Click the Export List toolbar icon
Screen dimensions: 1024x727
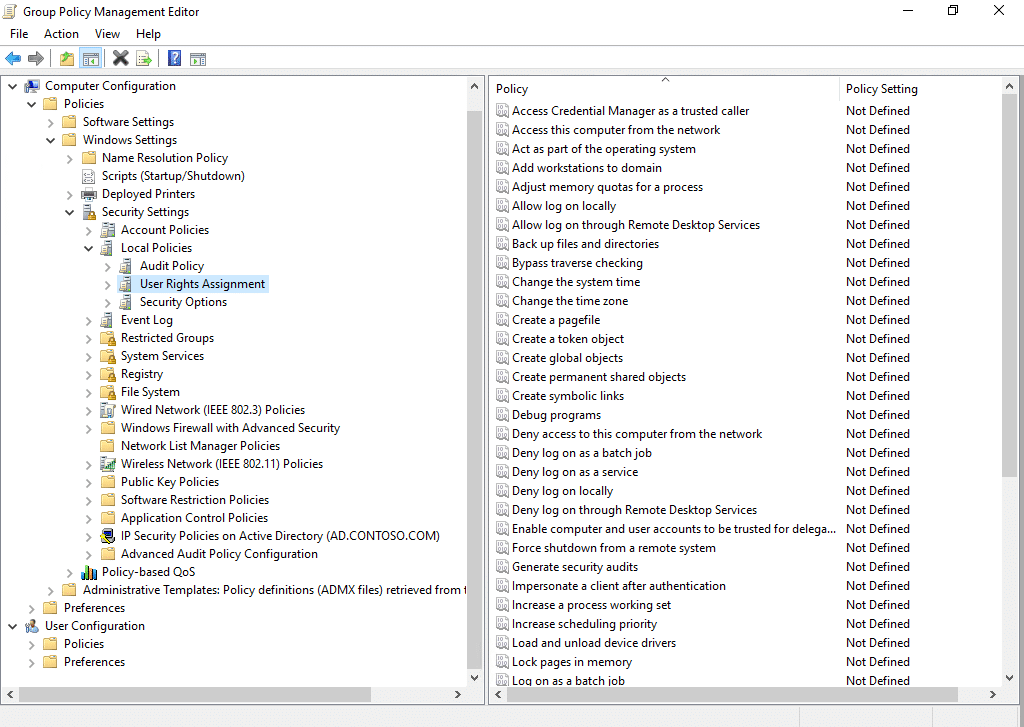coord(144,59)
